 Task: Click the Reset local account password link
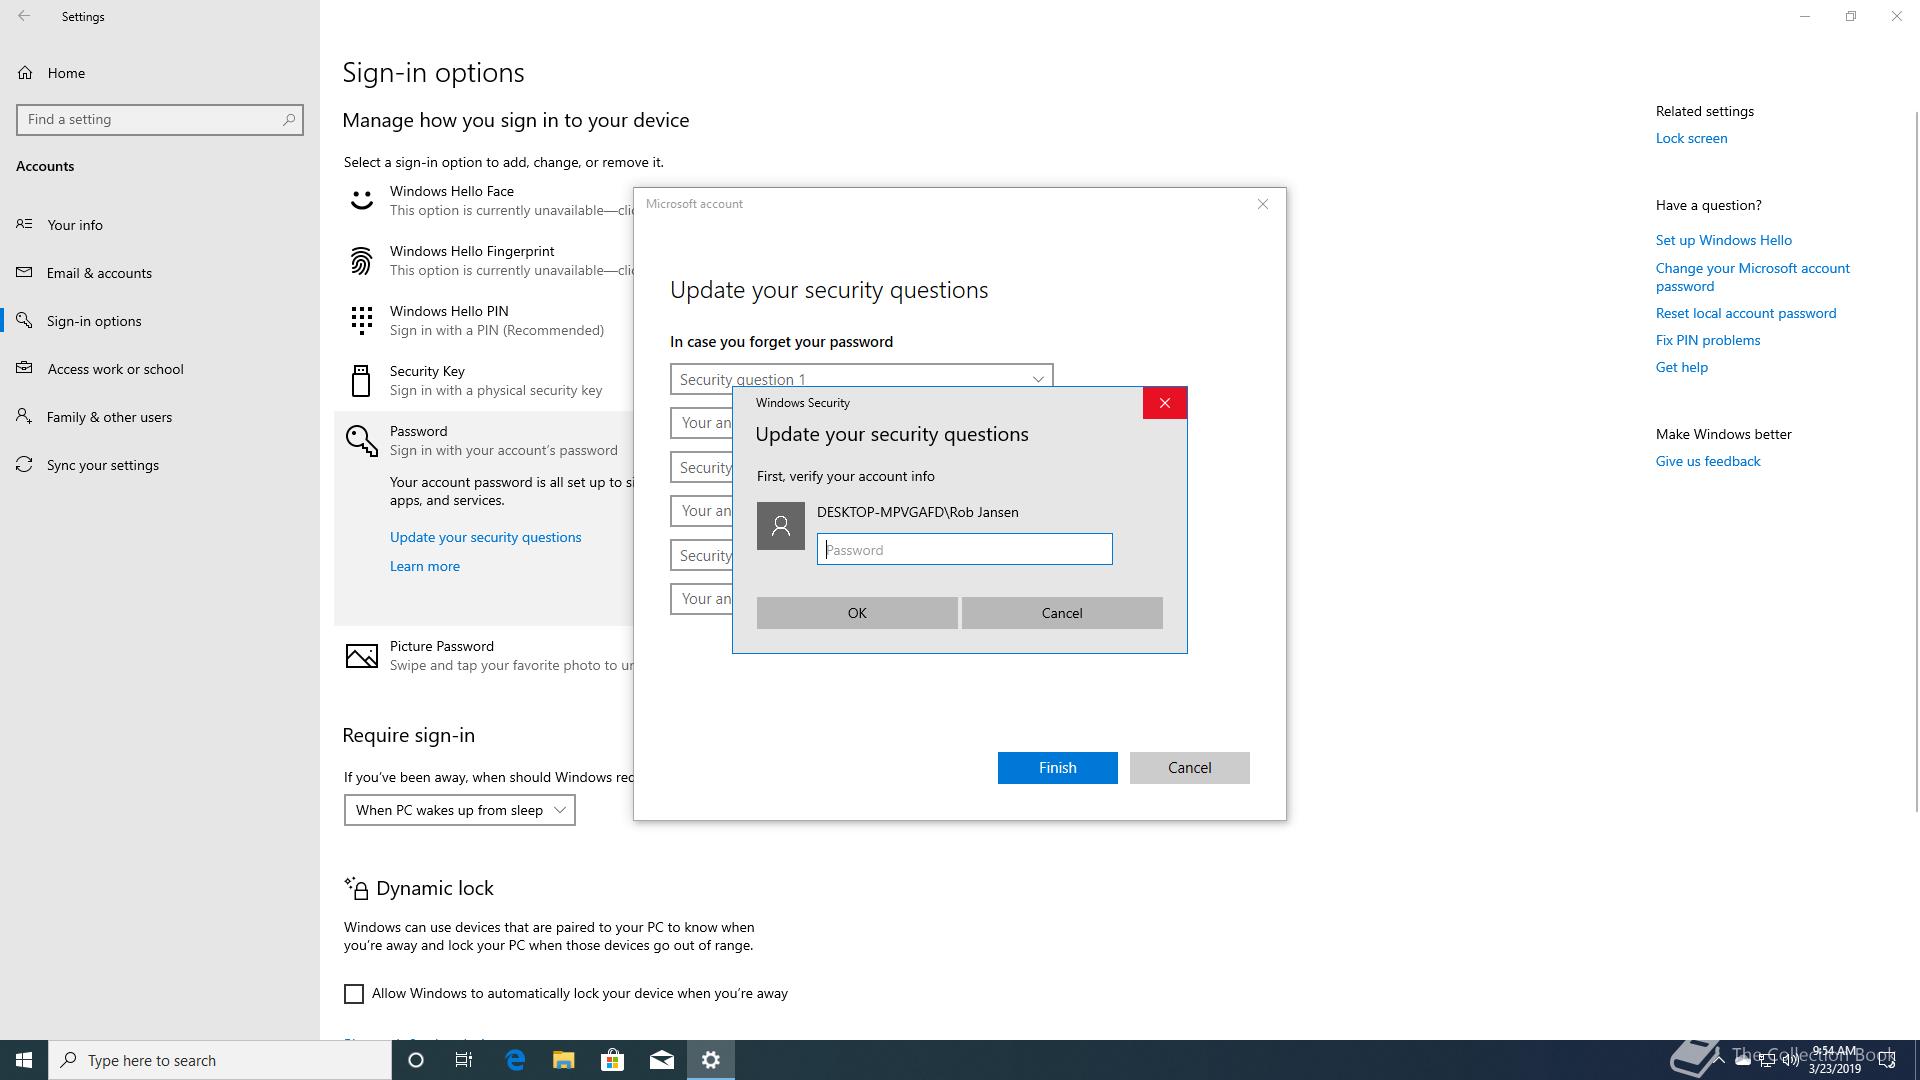click(1746, 313)
